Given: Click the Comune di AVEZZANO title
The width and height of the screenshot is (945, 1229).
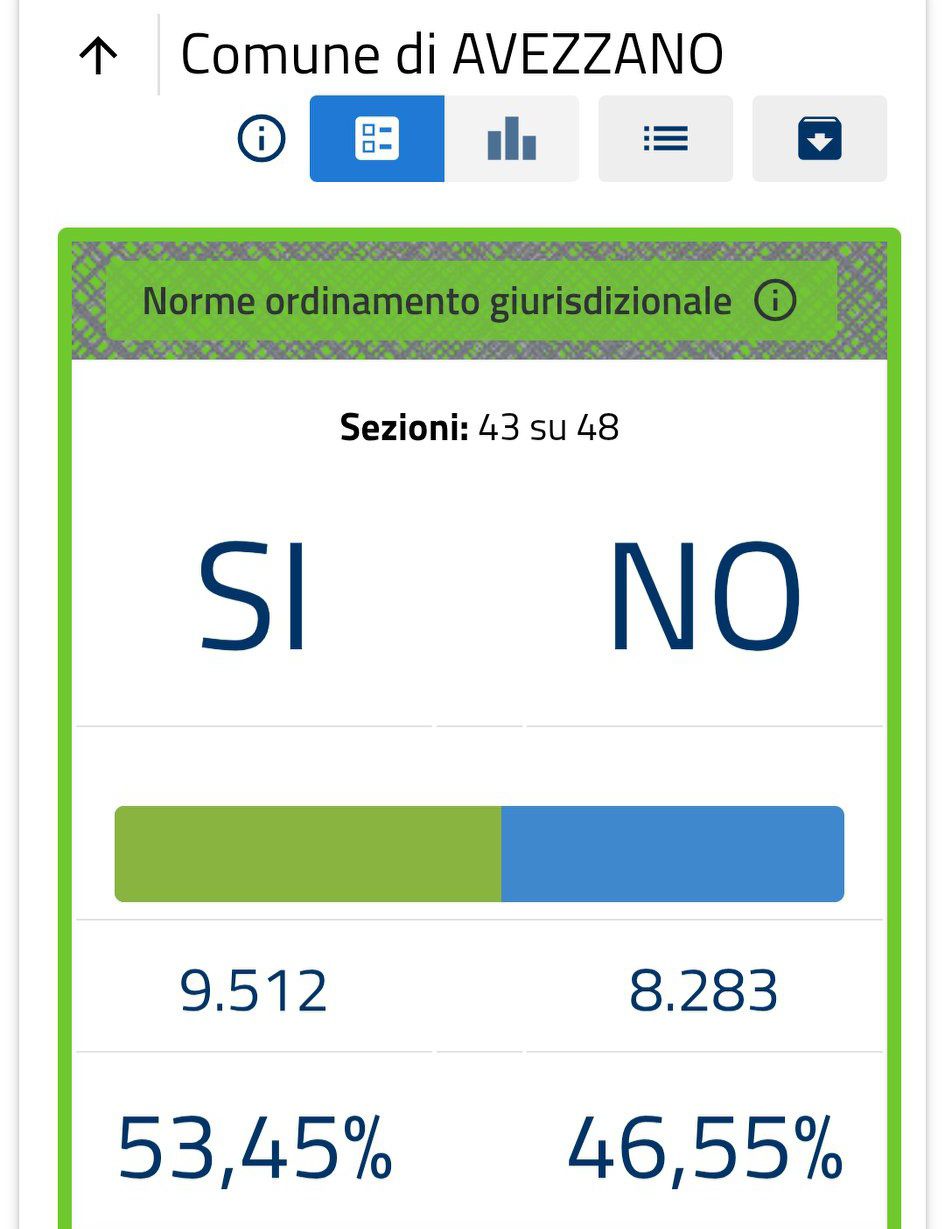Looking at the screenshot, I should (451, 55).
